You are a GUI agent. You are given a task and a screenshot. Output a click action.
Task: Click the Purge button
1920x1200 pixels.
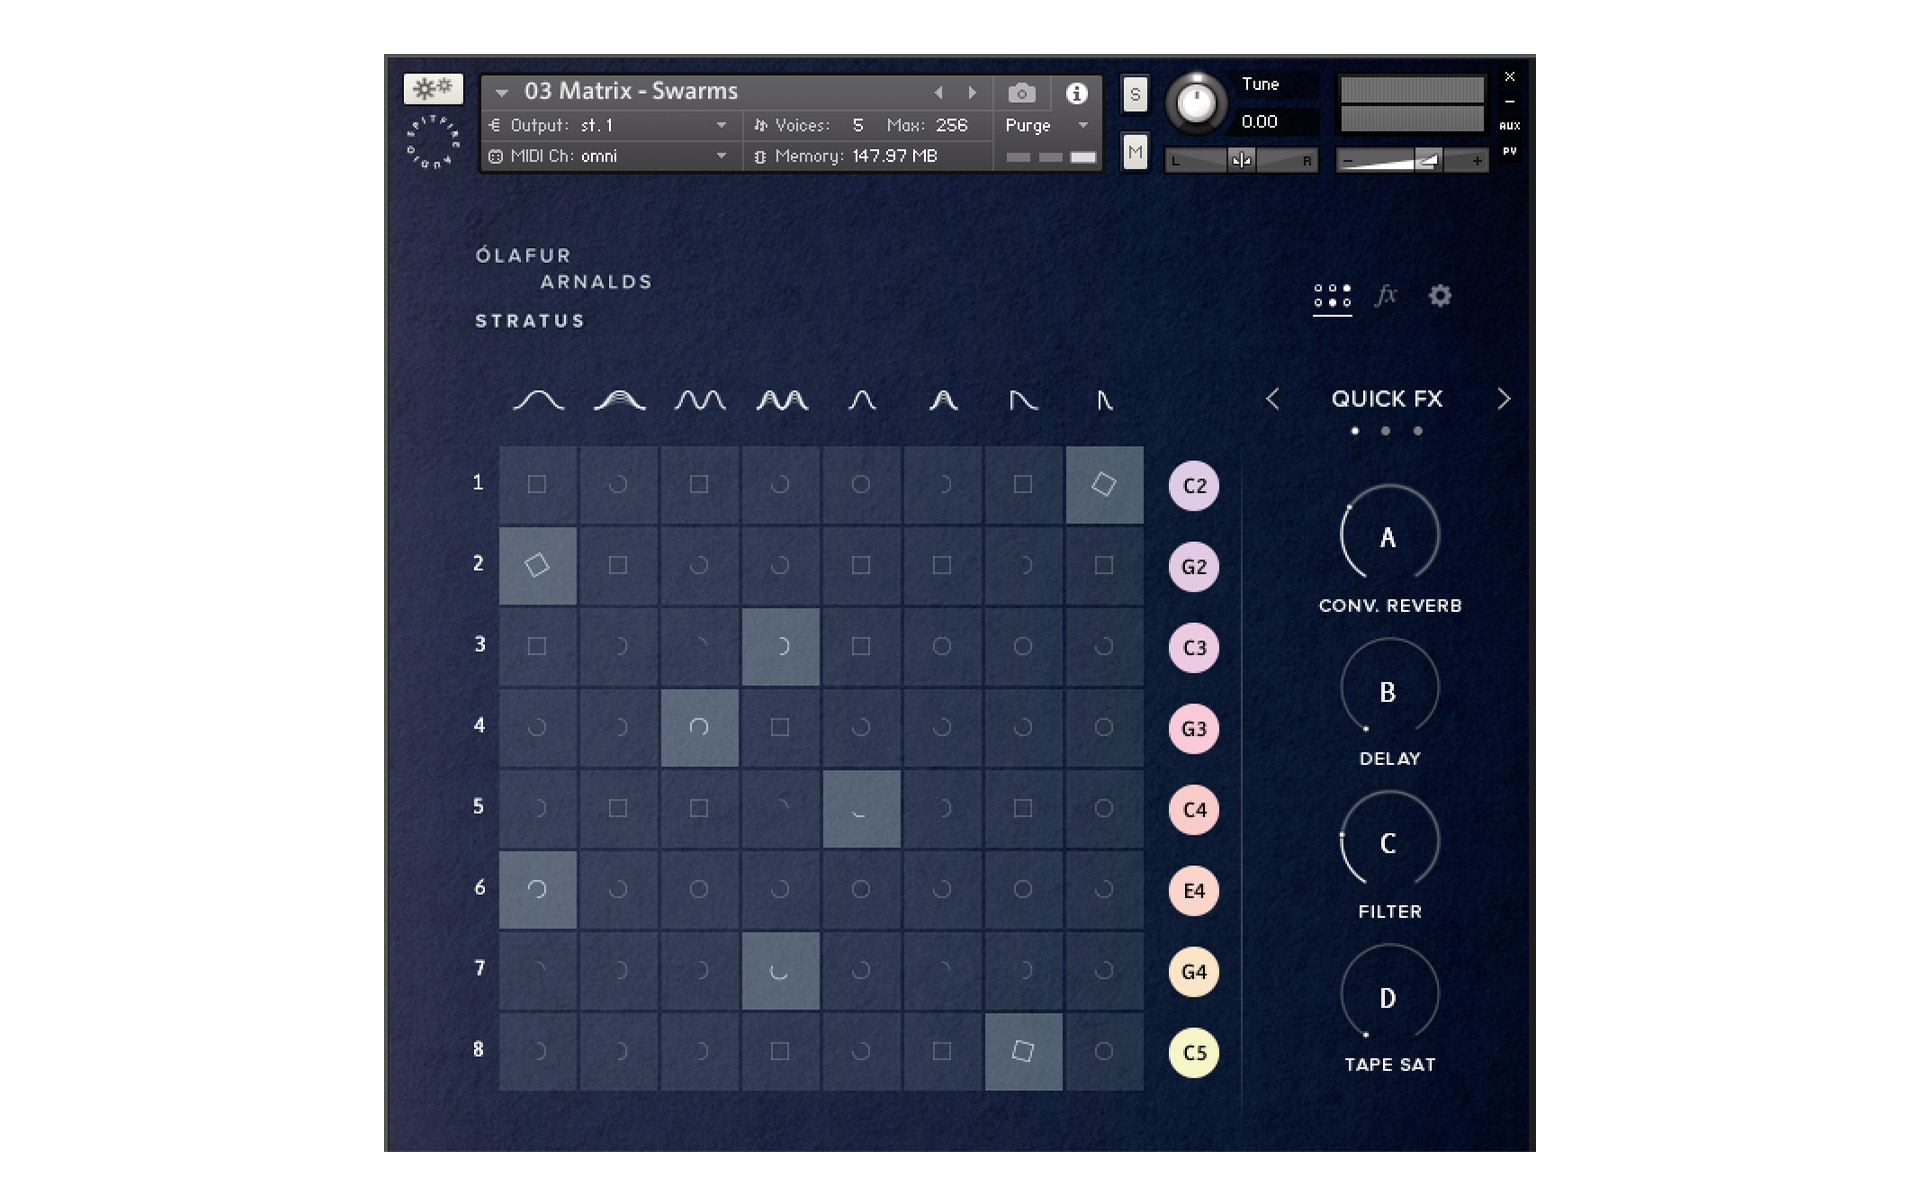point(1026,125)
